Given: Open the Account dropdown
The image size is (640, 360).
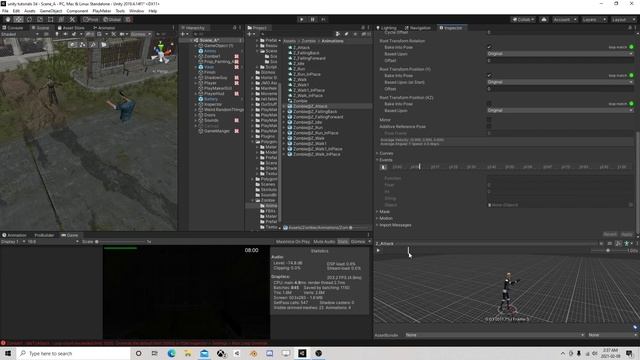Looking at the screenshot, I should (x=565, y=19).
